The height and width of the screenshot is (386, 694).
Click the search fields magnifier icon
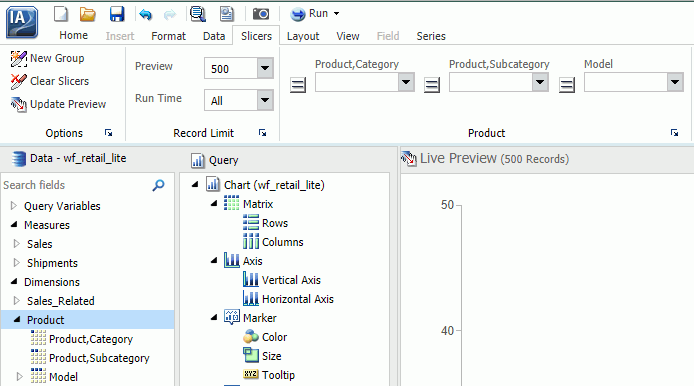coord(158,185)
